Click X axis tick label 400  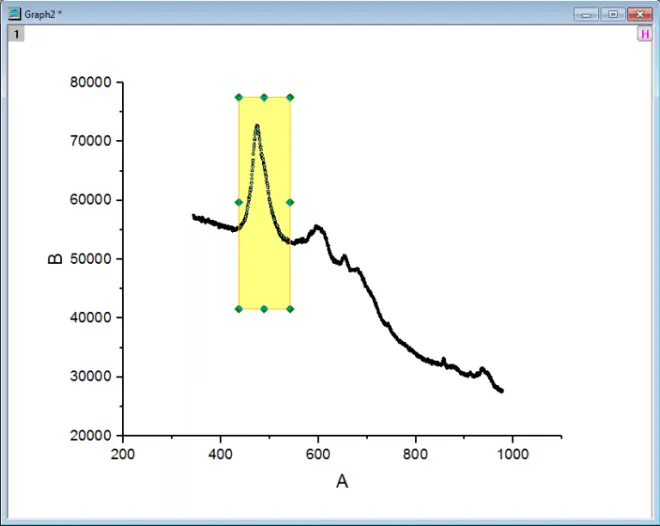click(220, 454)
